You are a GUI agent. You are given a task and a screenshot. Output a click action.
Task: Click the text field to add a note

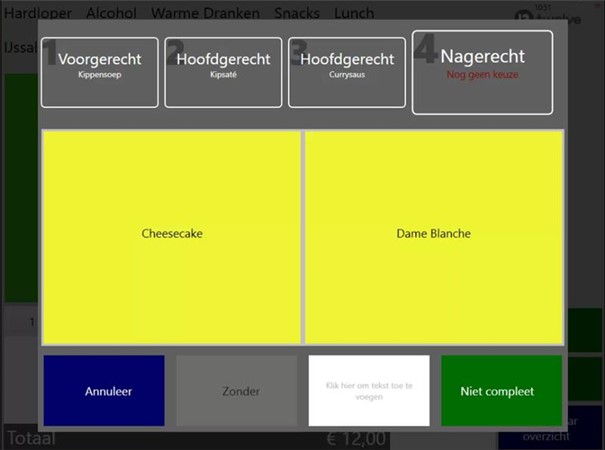[x=369, y=391]
